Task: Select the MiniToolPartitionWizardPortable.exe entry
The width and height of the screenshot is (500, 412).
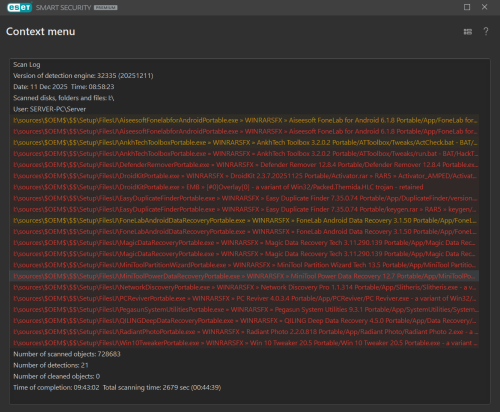Action: pos(244,265)
